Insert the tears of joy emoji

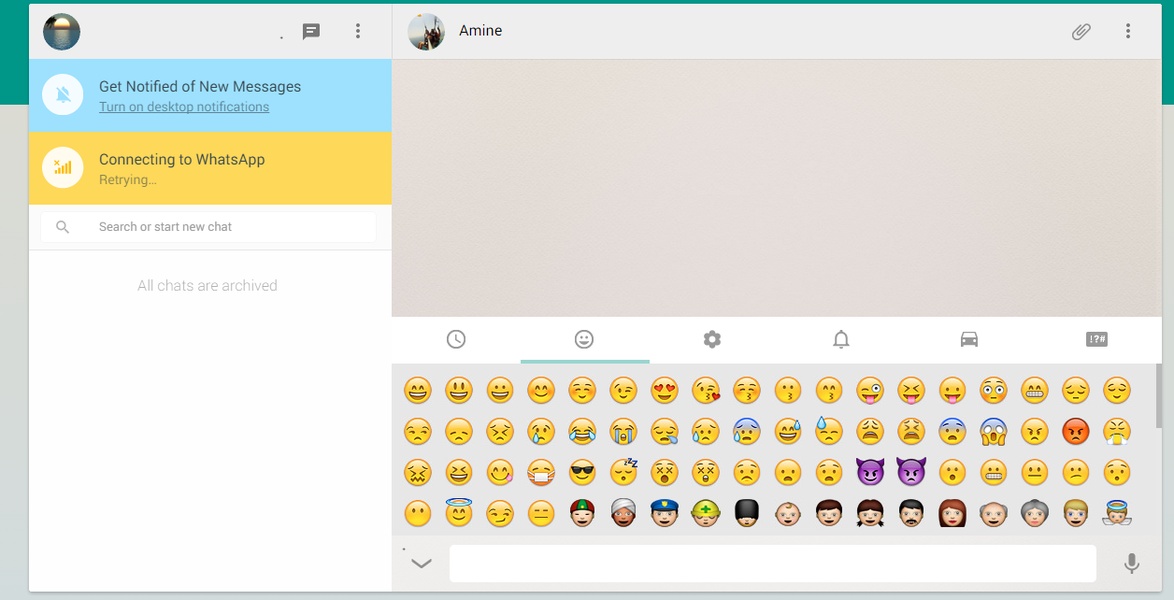point(582,431)
